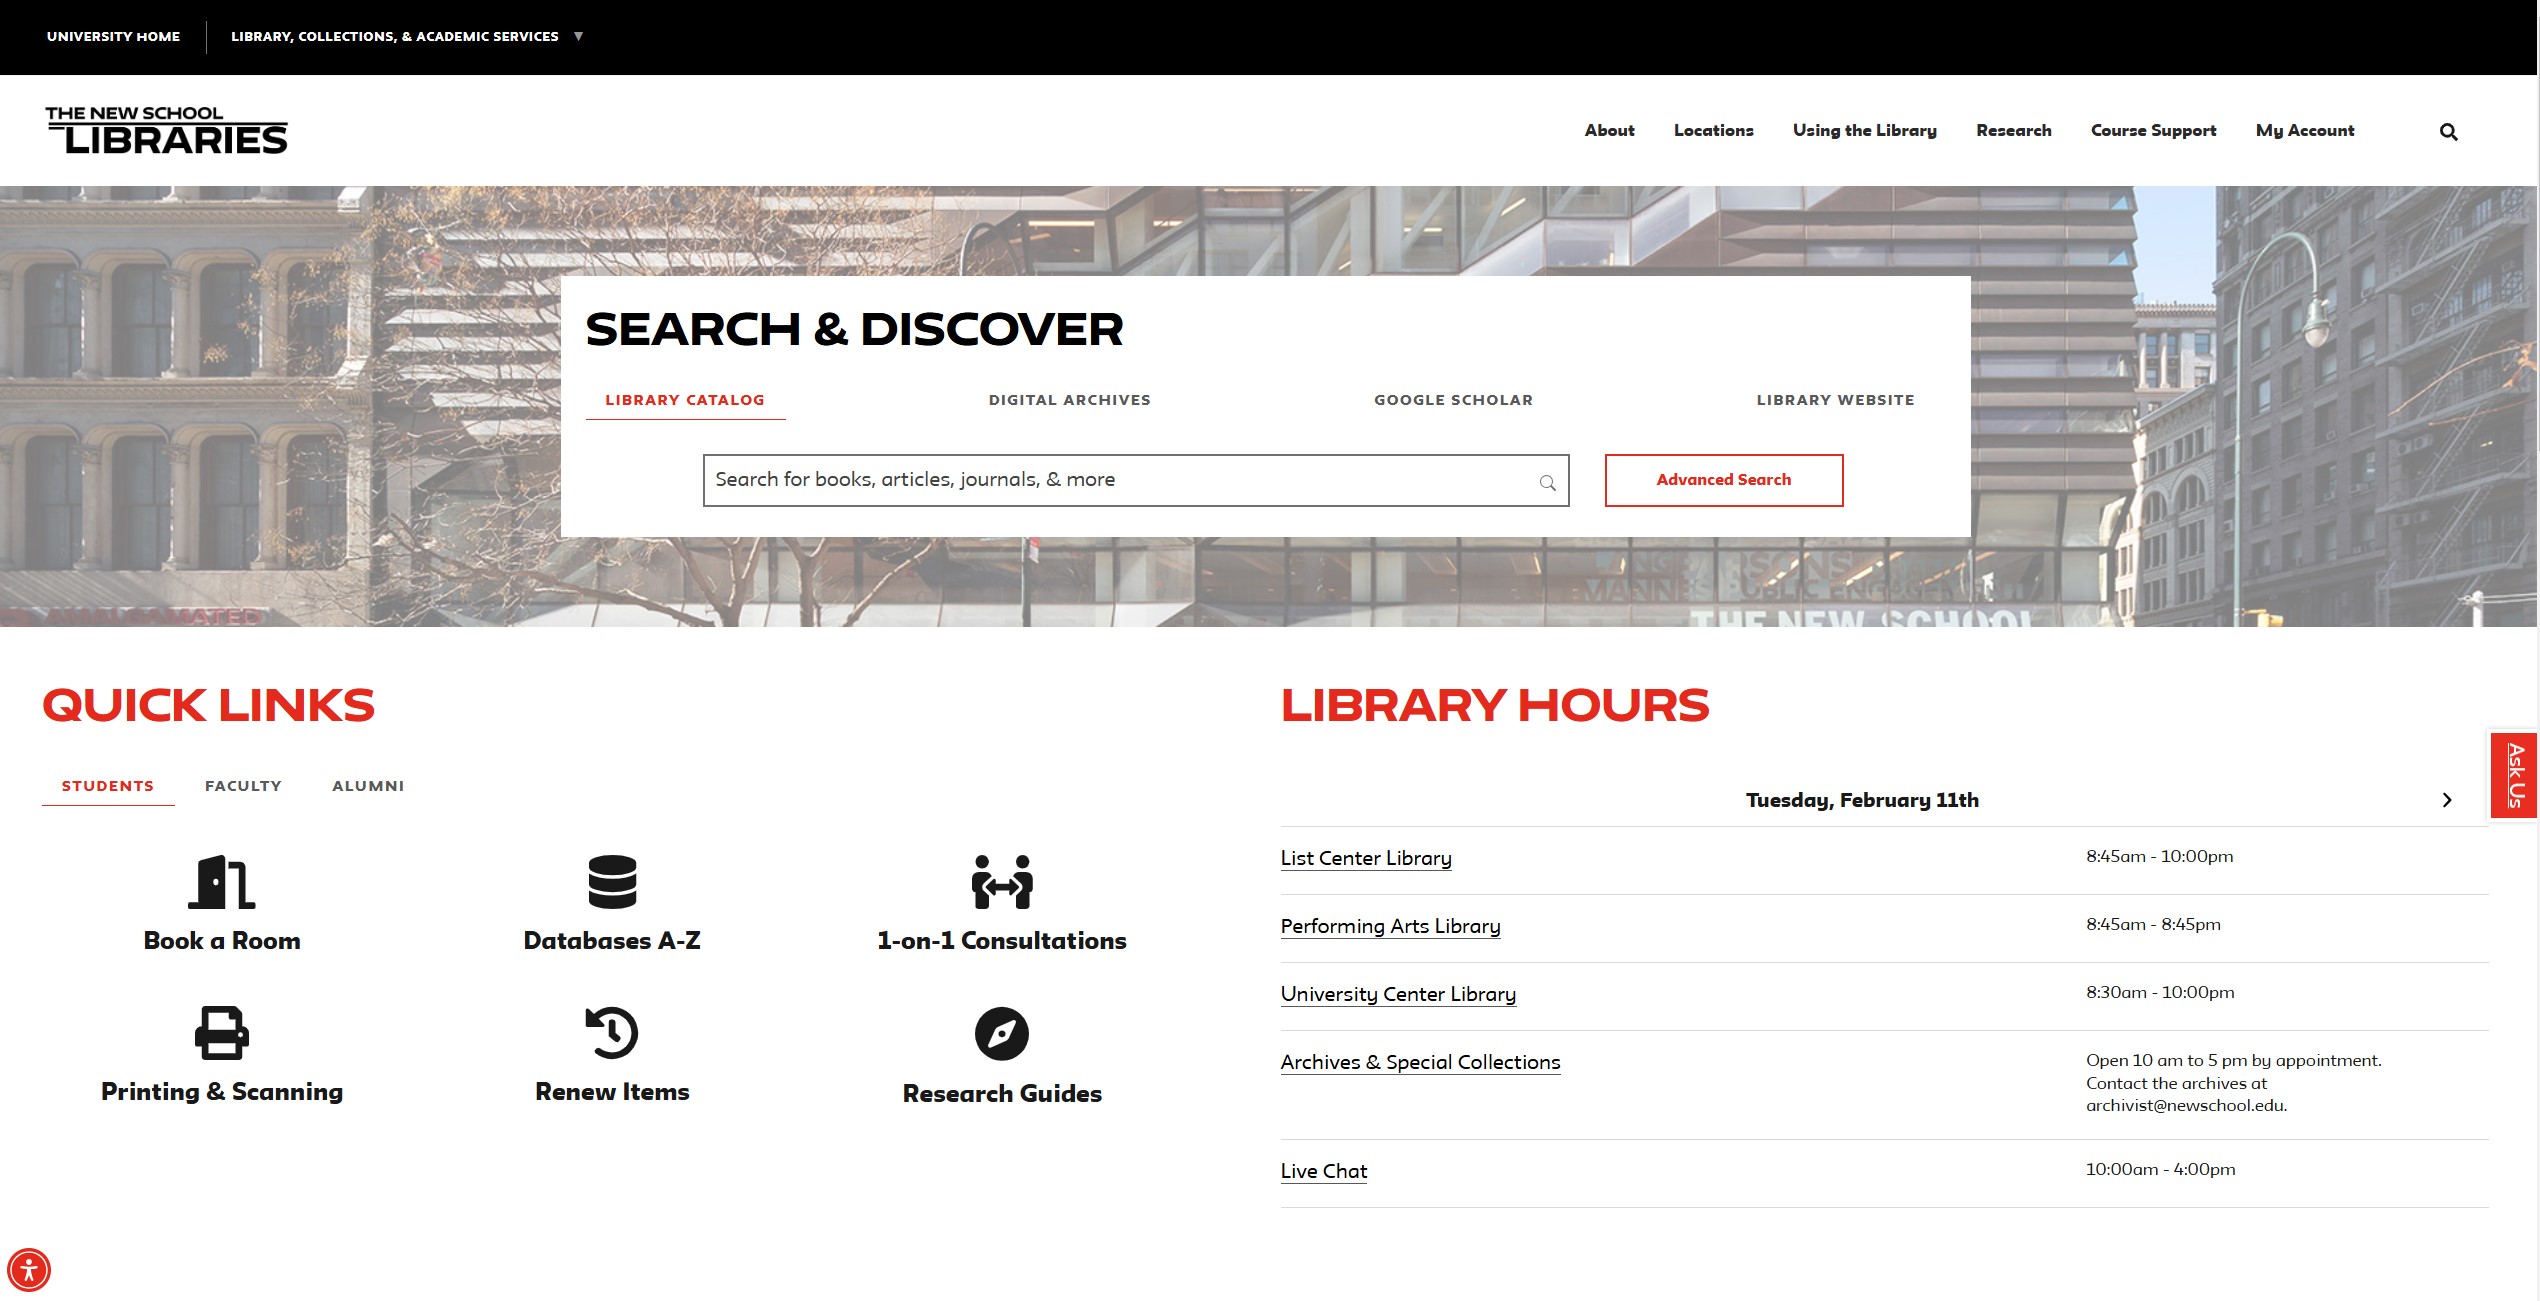
Task: Click the Advanced Search button
Action: tap(1723, 481)
